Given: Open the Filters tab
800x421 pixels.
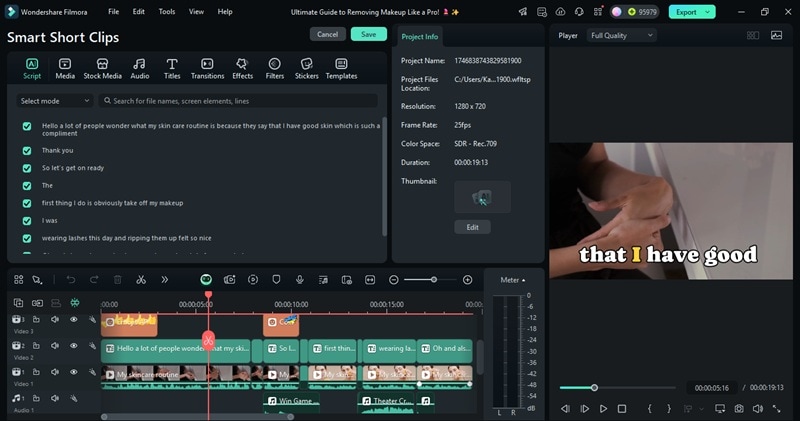Looking at the screenshot, I should 274,68.
